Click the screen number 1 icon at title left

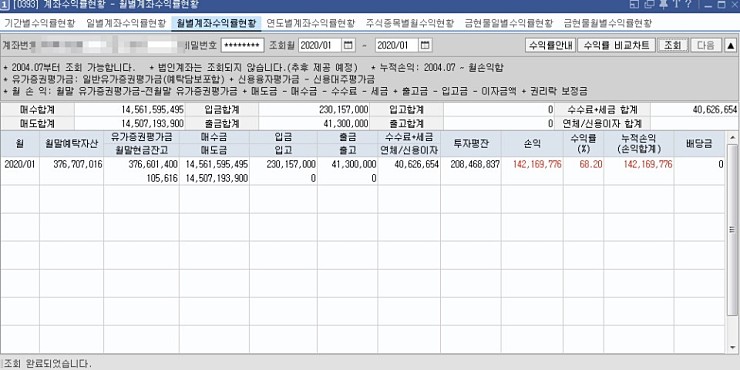(4, 5)
